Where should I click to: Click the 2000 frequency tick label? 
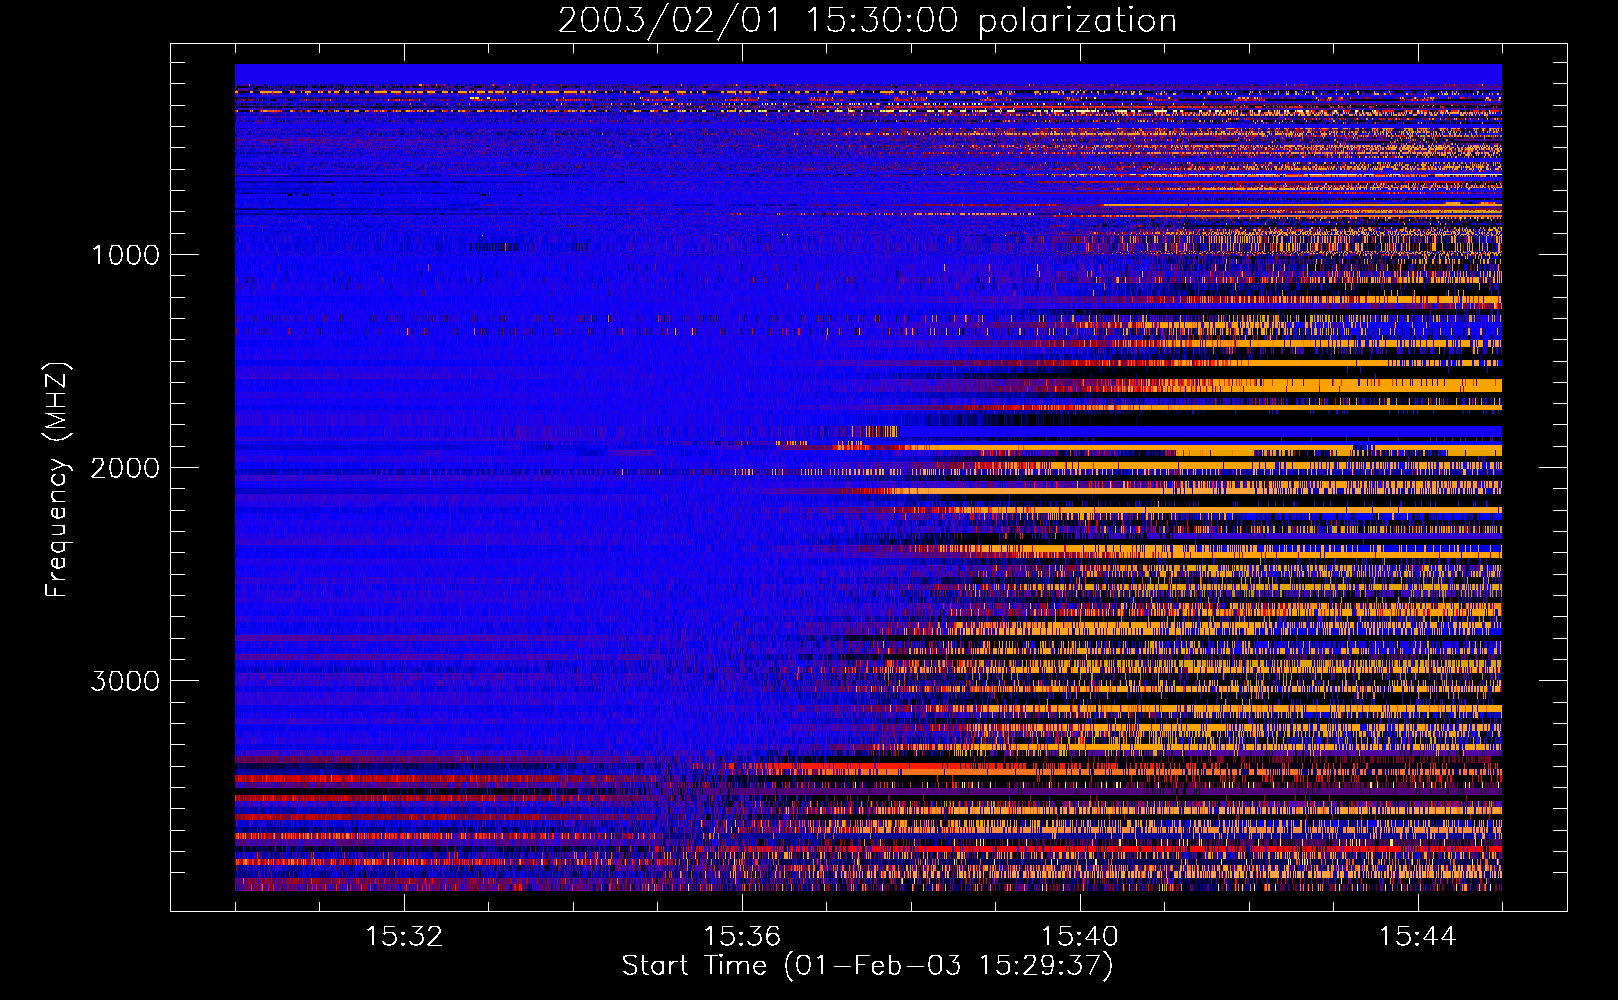point(125,468)
